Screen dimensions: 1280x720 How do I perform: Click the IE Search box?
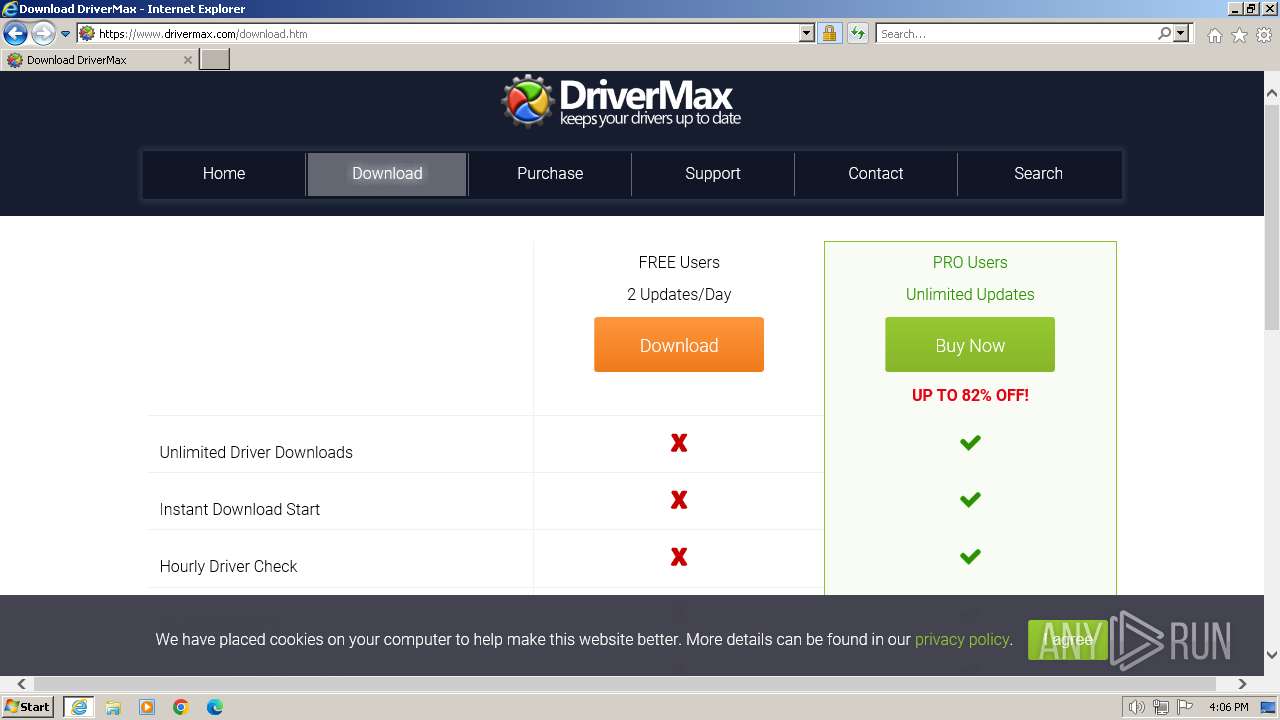pos(1015,33)
